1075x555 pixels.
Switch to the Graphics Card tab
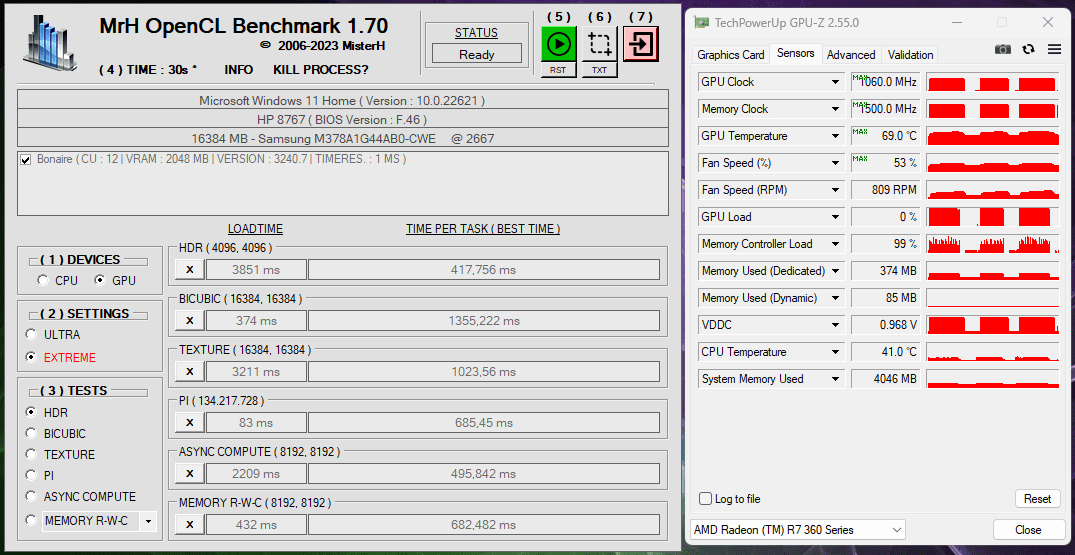pos(730,55)
